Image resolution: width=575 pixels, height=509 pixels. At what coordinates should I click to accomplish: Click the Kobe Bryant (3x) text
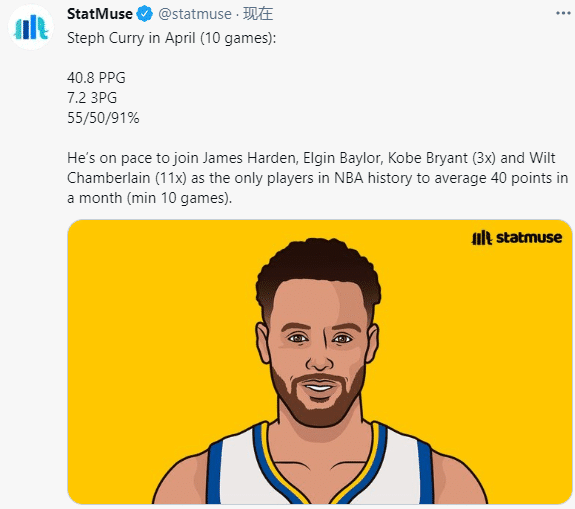point(442,158)
